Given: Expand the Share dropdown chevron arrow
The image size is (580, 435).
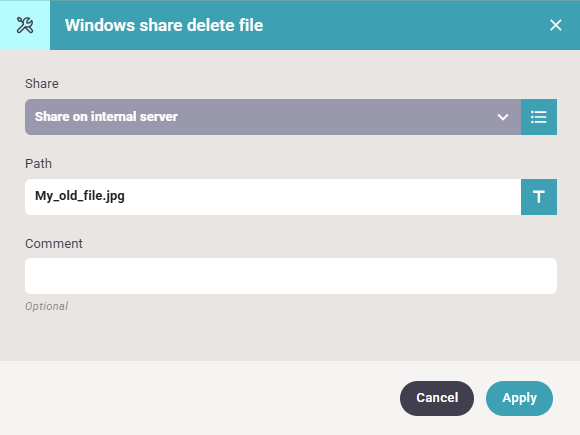Looking at the screenshot, I should tap(502, 117).
